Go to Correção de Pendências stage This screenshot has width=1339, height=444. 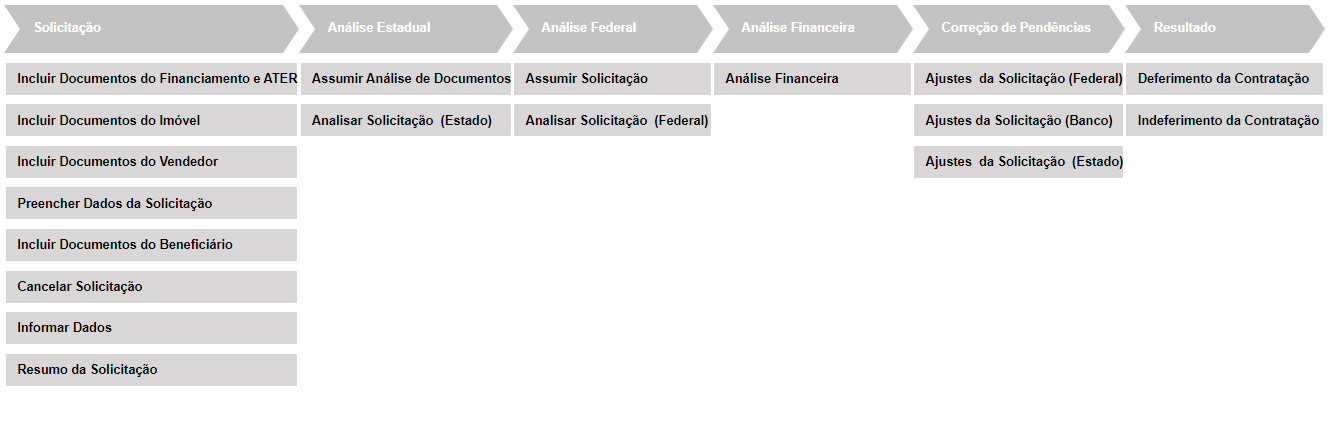click(1016, 28)
